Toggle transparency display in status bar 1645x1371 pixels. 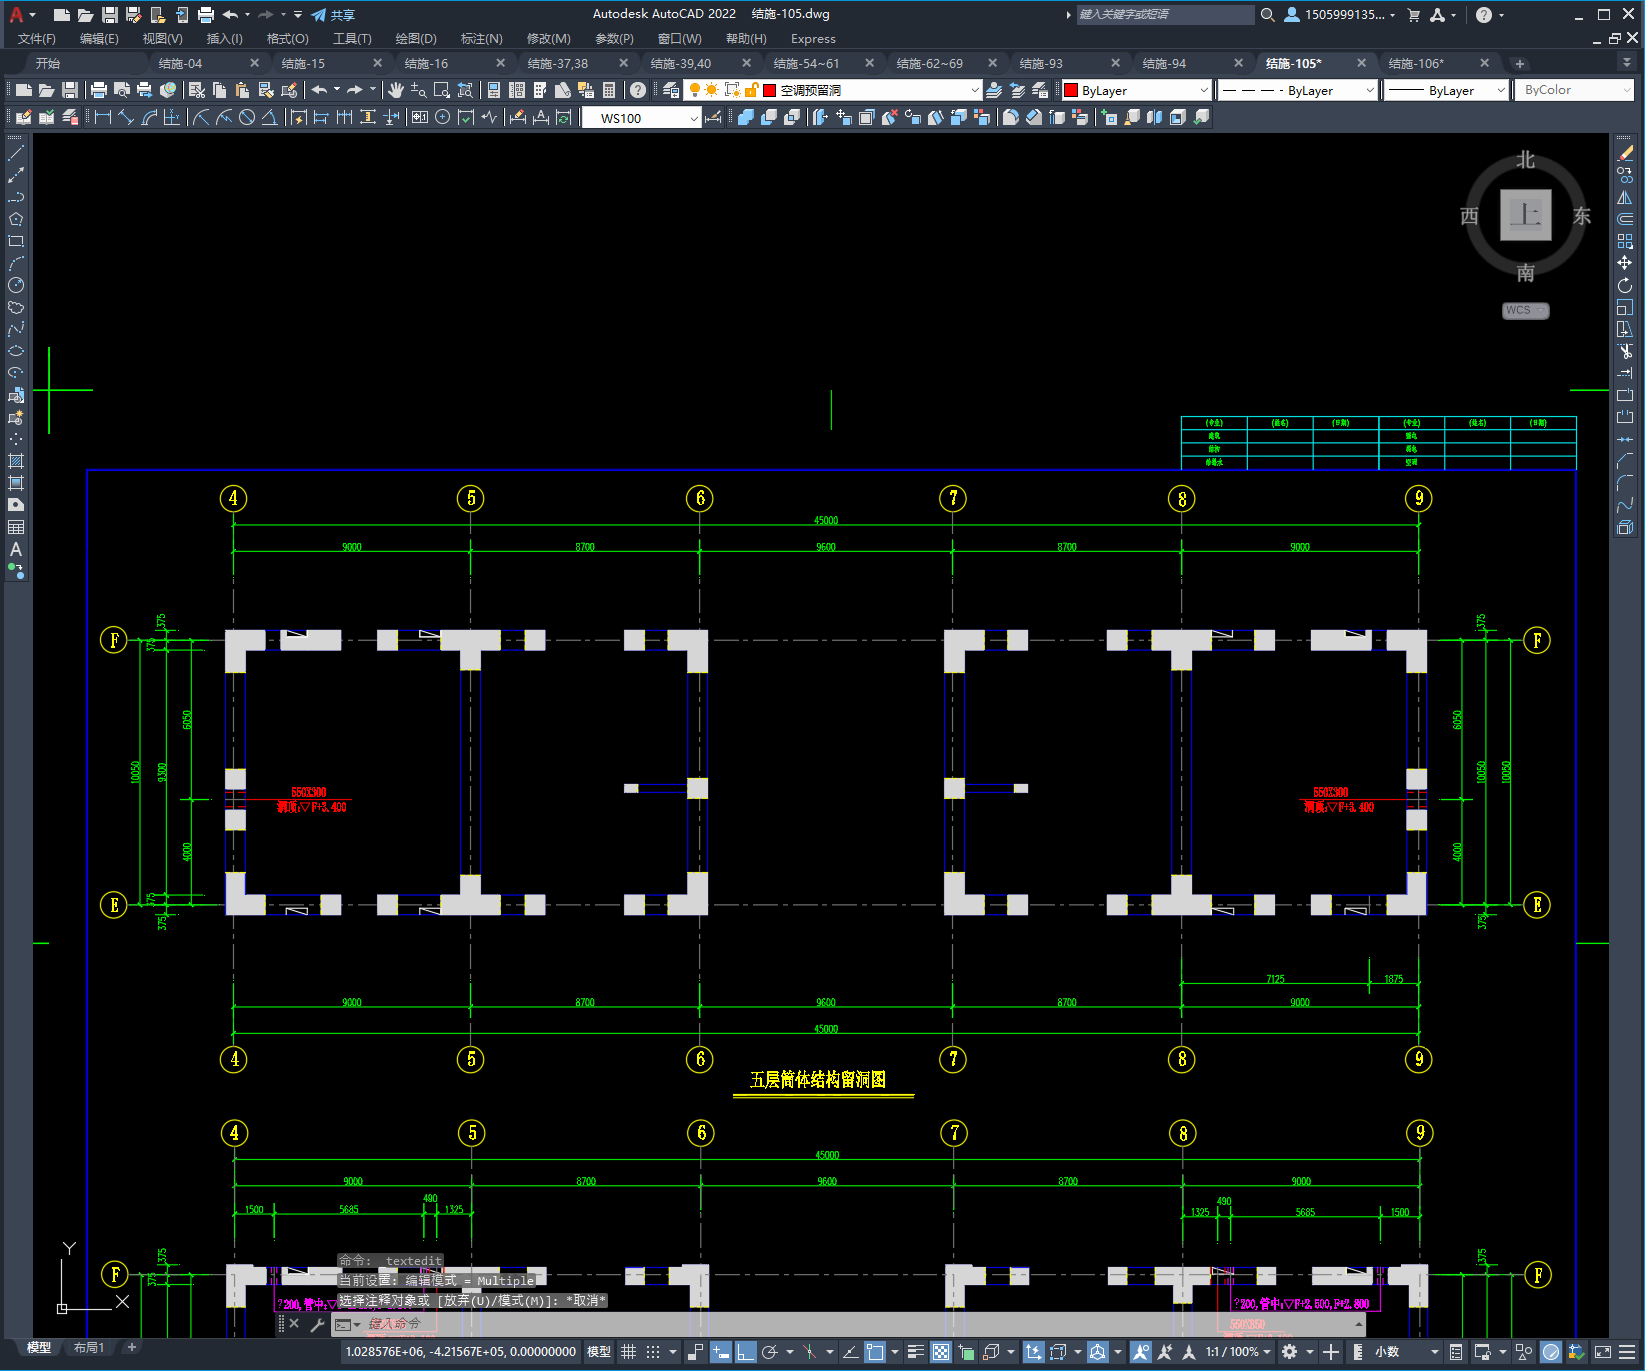click(941, 1352)
